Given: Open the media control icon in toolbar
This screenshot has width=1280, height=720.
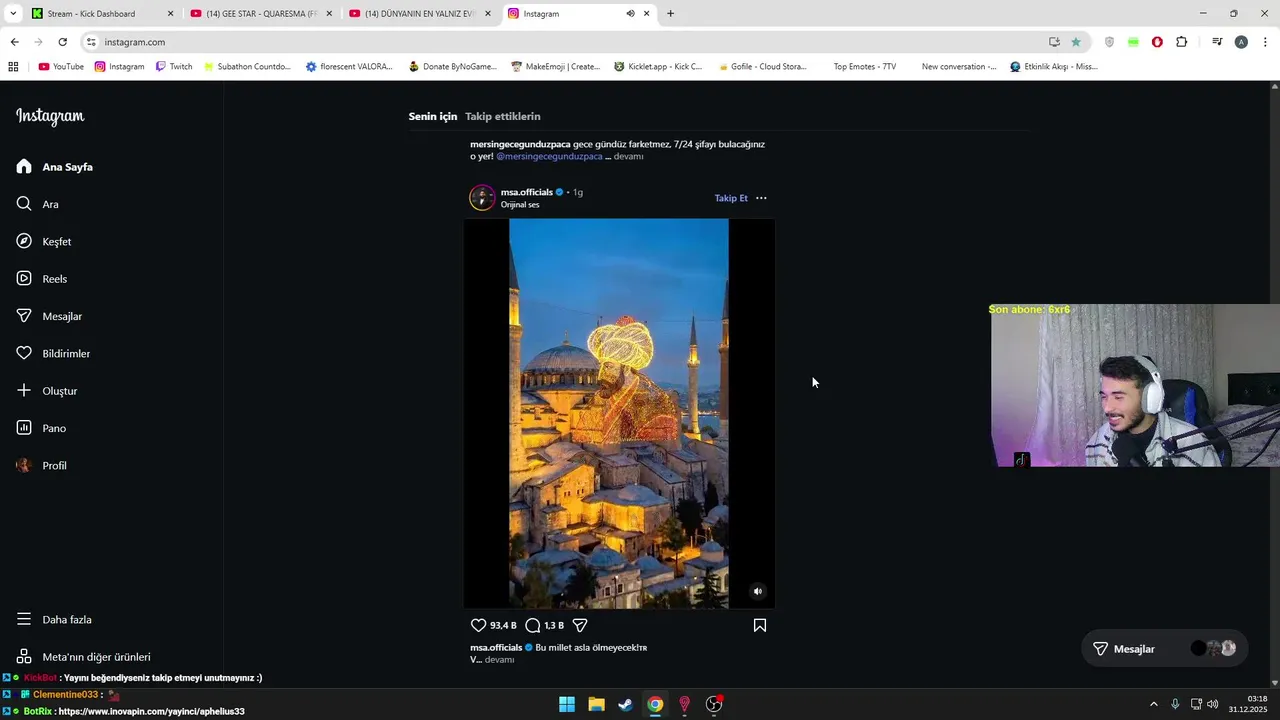Looking at the screenshot, I should pos(1217,42).
